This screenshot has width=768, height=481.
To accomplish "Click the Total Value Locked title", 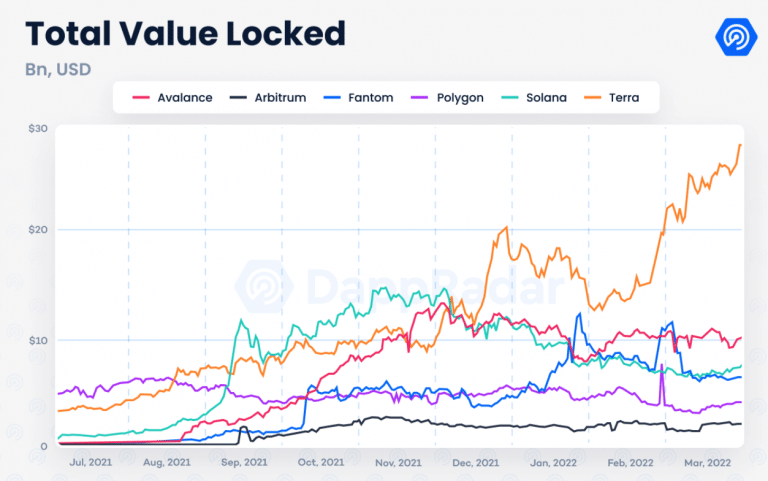I will tap(186, 34).
